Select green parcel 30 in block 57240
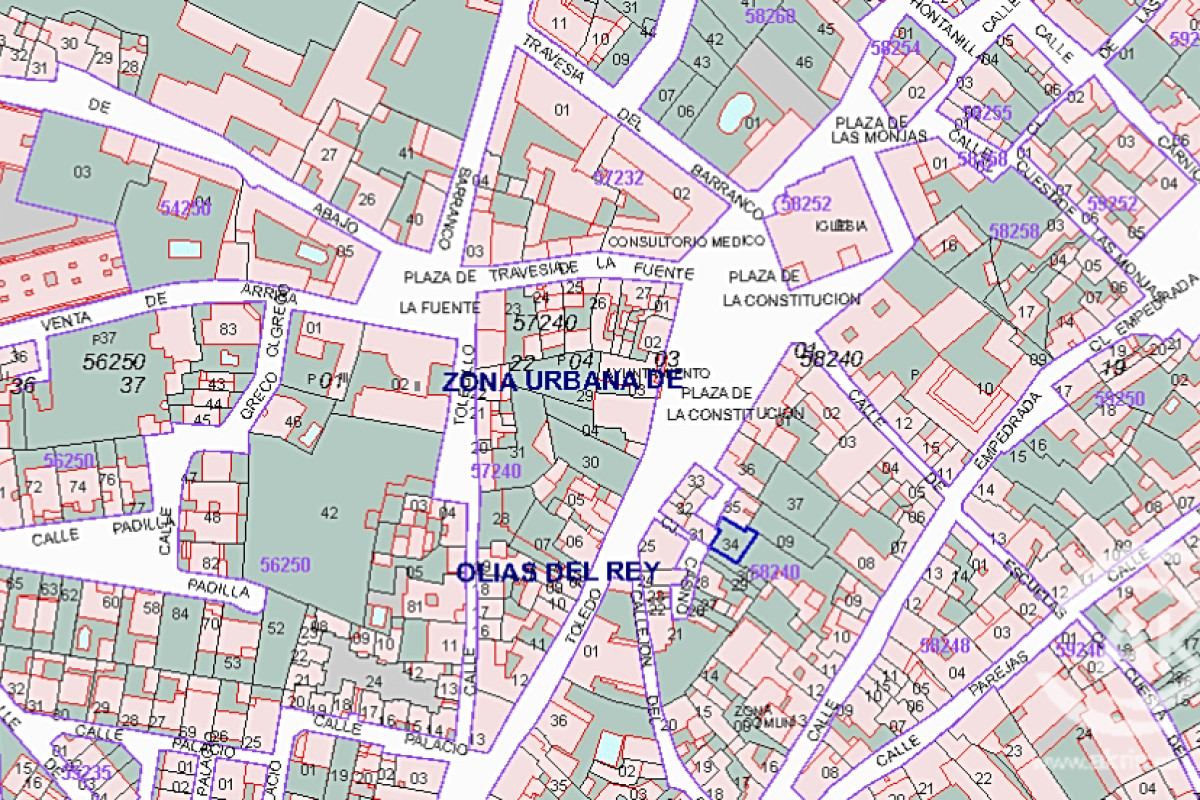The width and height of the screenshot is (1200, 800). point(590,462)
